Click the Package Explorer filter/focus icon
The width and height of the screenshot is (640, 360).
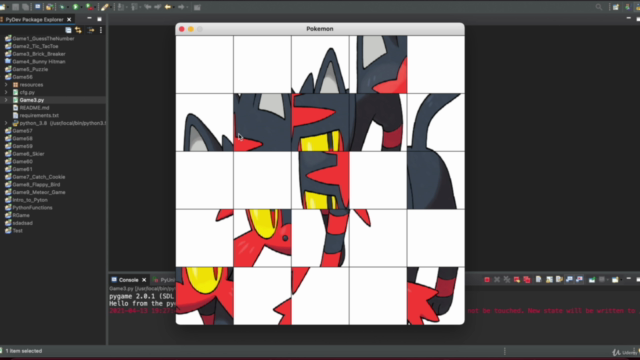(91, 30)
